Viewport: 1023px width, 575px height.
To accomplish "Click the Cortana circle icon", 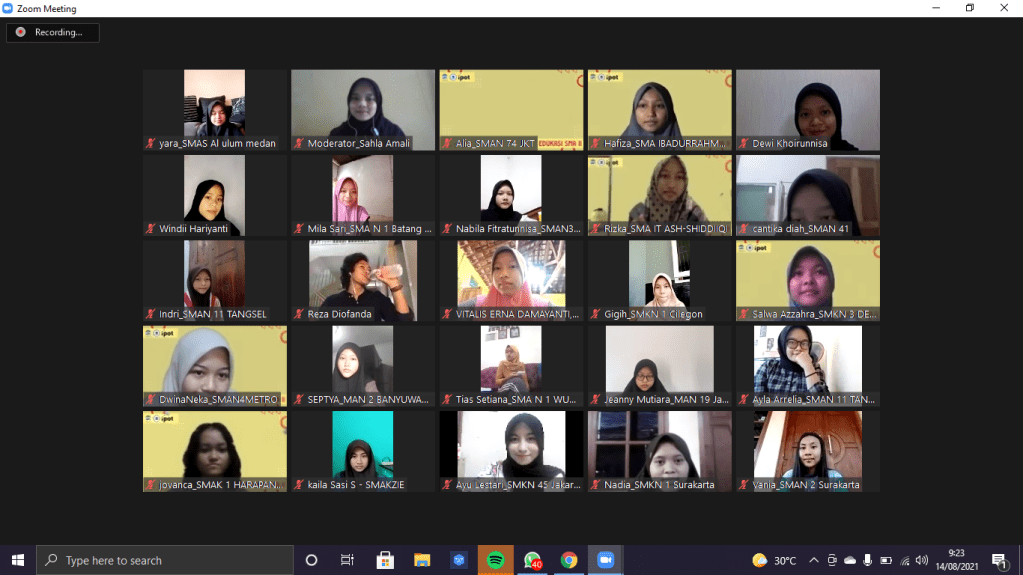I will click(311, 560).
